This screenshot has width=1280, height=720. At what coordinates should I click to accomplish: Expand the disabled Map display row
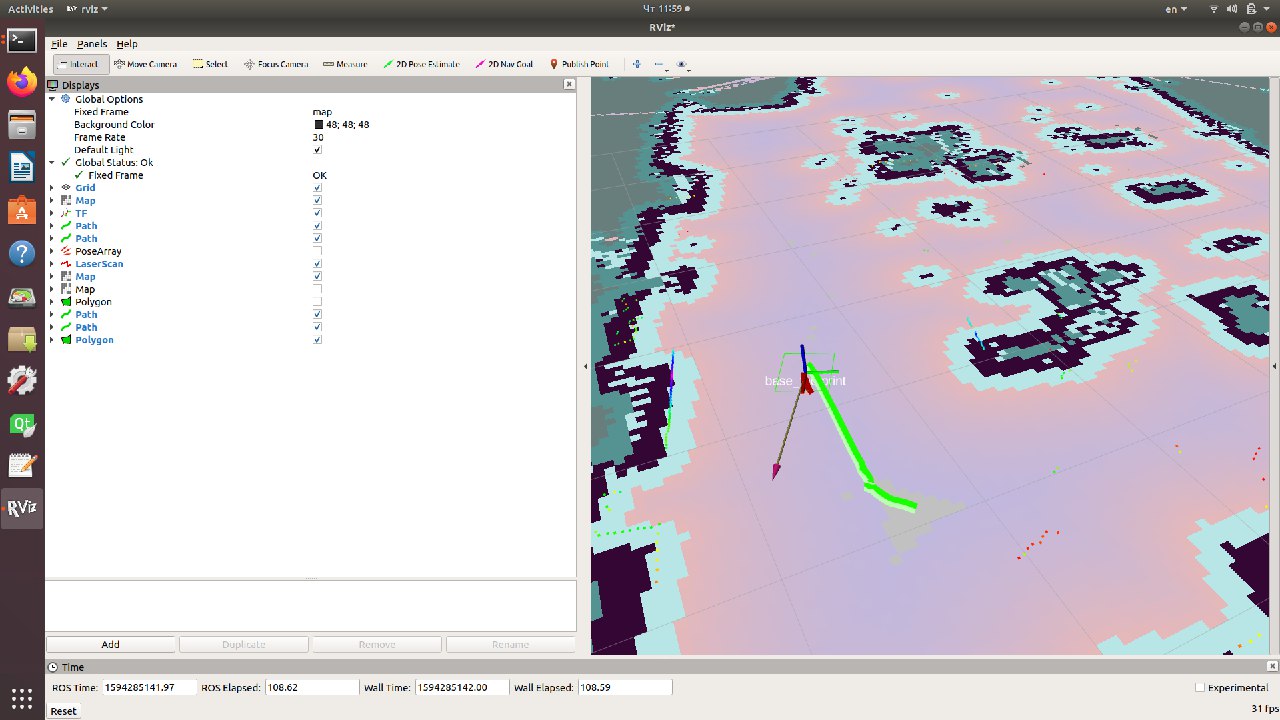tap(52, 289)
